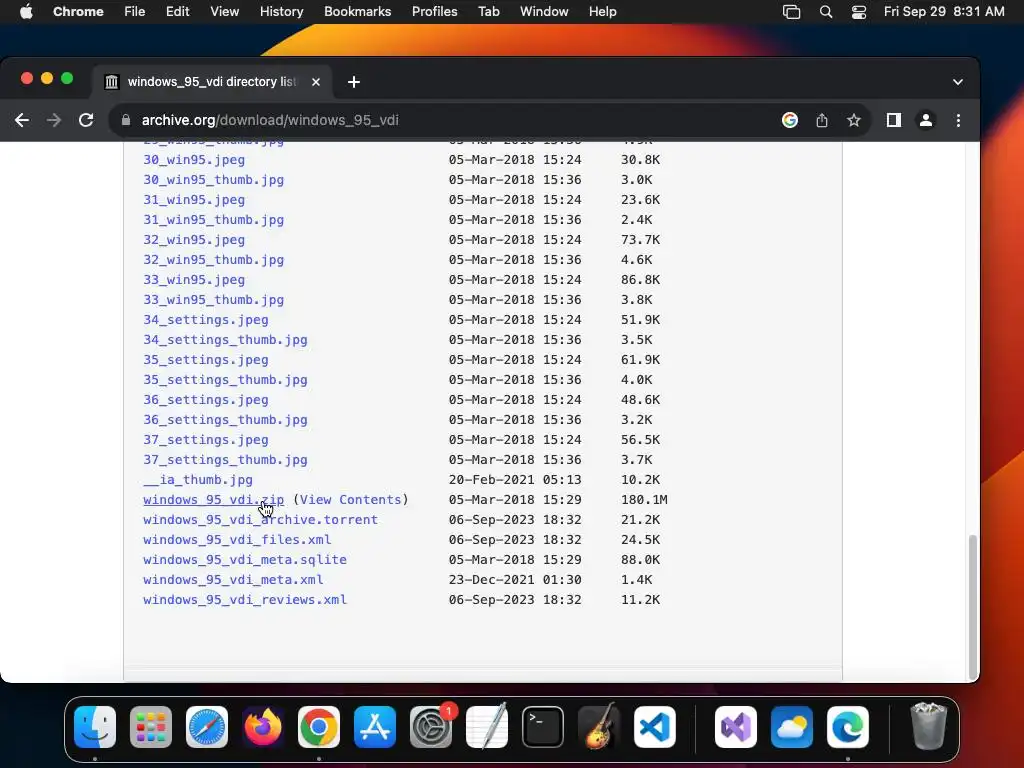Click Chrome icon in the Dock
1024x768 pixels.
pyautogui.click(x=319, y=727)
